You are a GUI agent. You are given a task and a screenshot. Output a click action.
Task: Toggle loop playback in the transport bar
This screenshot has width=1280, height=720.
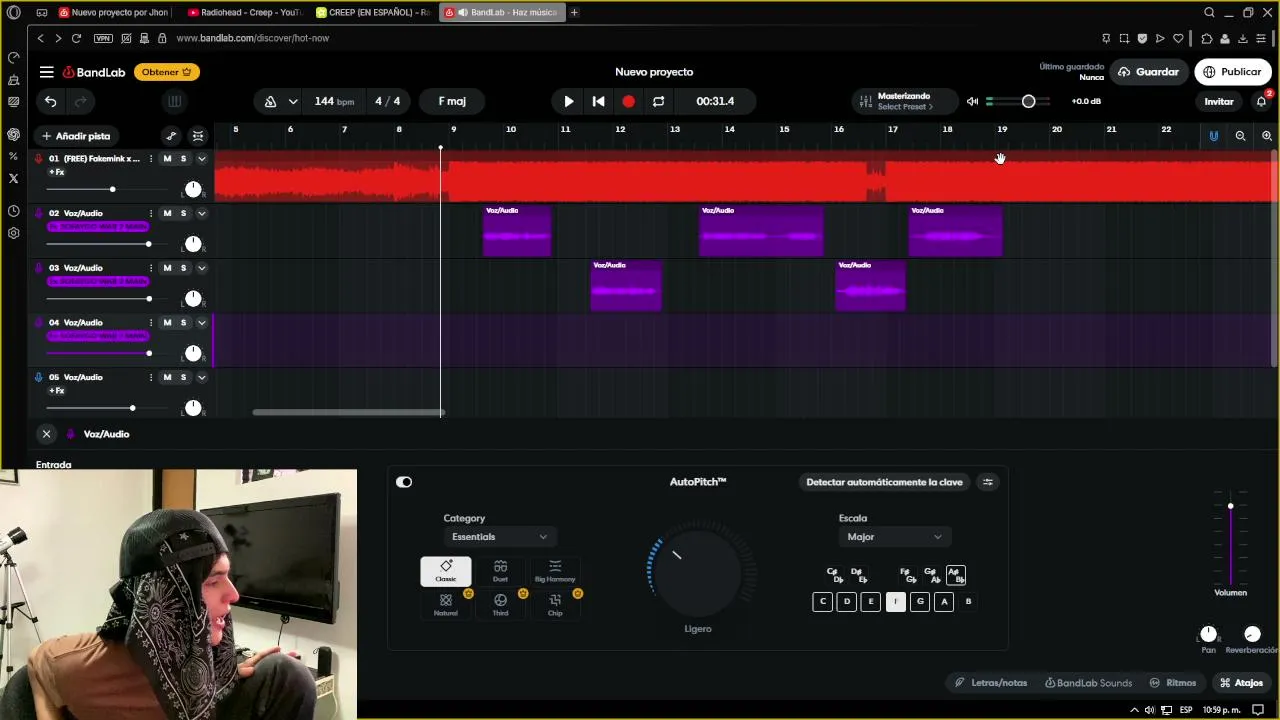tap(658, 101)
